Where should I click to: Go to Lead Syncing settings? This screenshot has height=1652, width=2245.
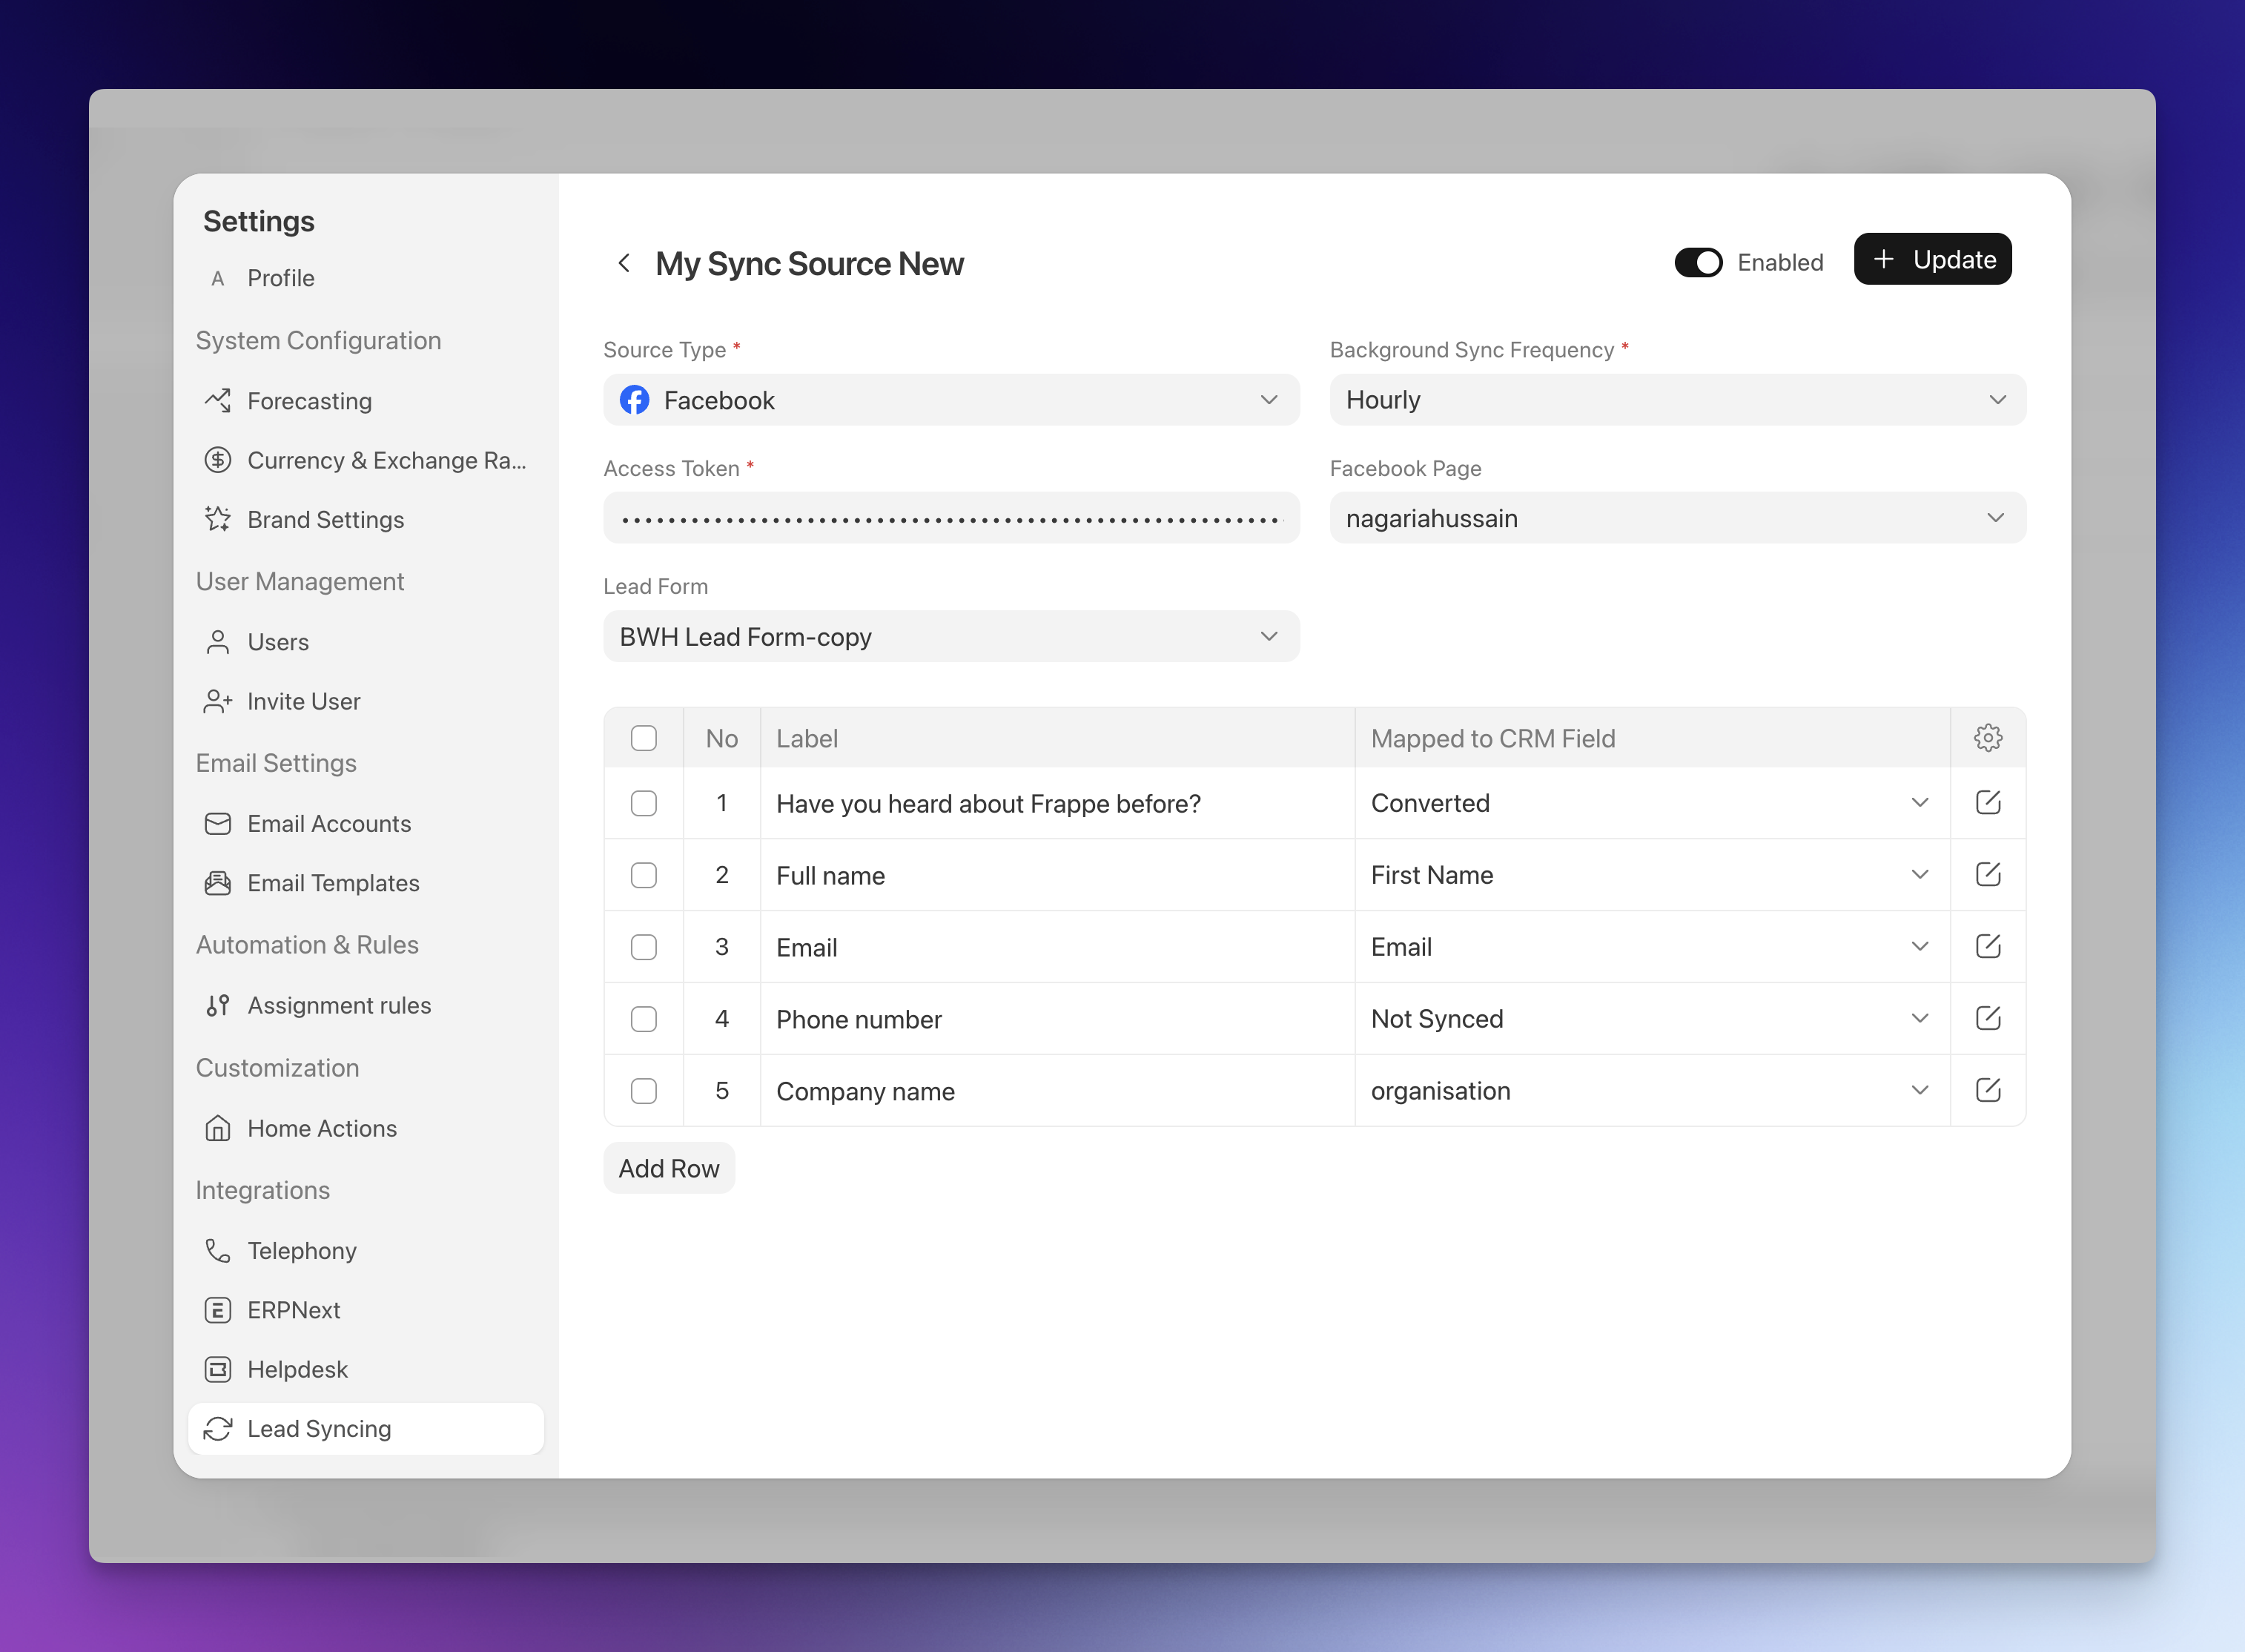pyautogui.click(x=319, y=1428)
